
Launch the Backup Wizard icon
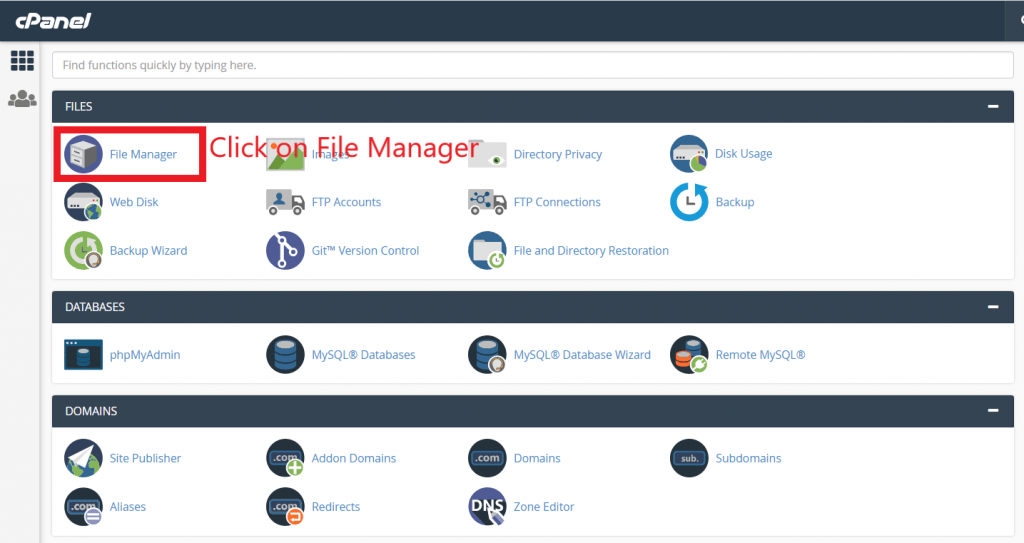click(x=84, y=250)
